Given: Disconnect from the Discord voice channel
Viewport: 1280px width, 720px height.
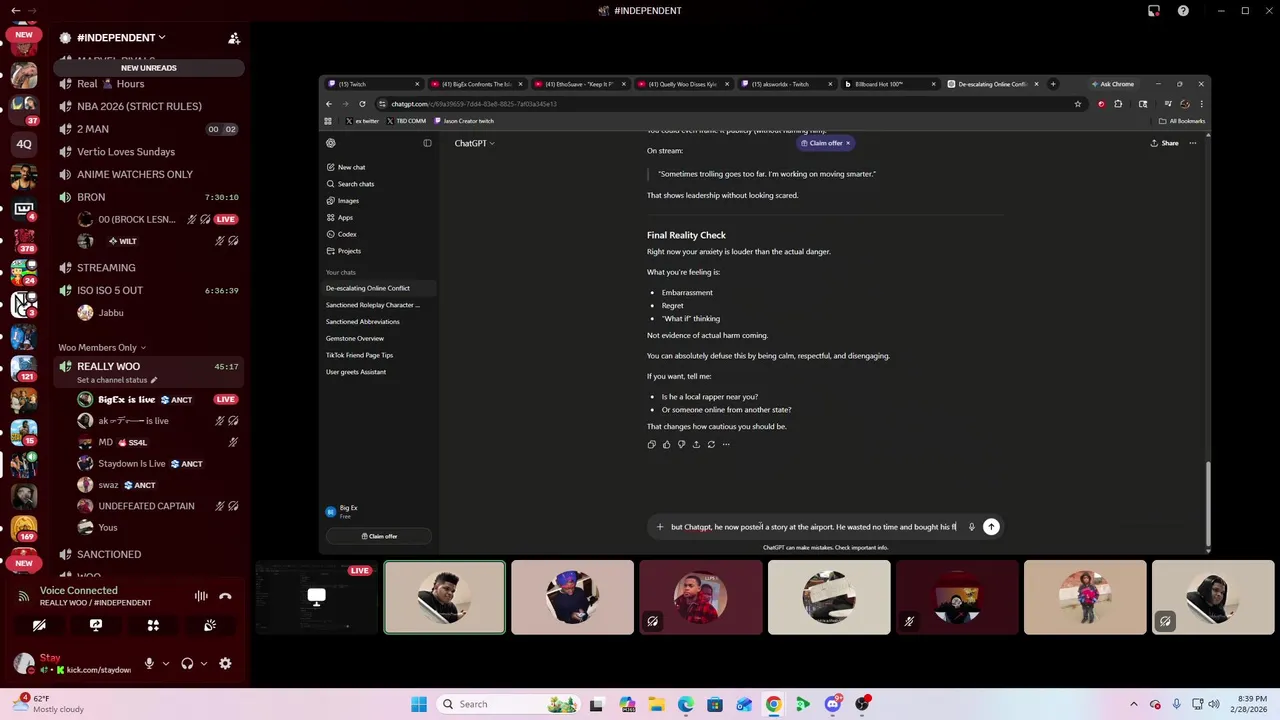Looking at the screenshot, I should (x=225, y=596).
